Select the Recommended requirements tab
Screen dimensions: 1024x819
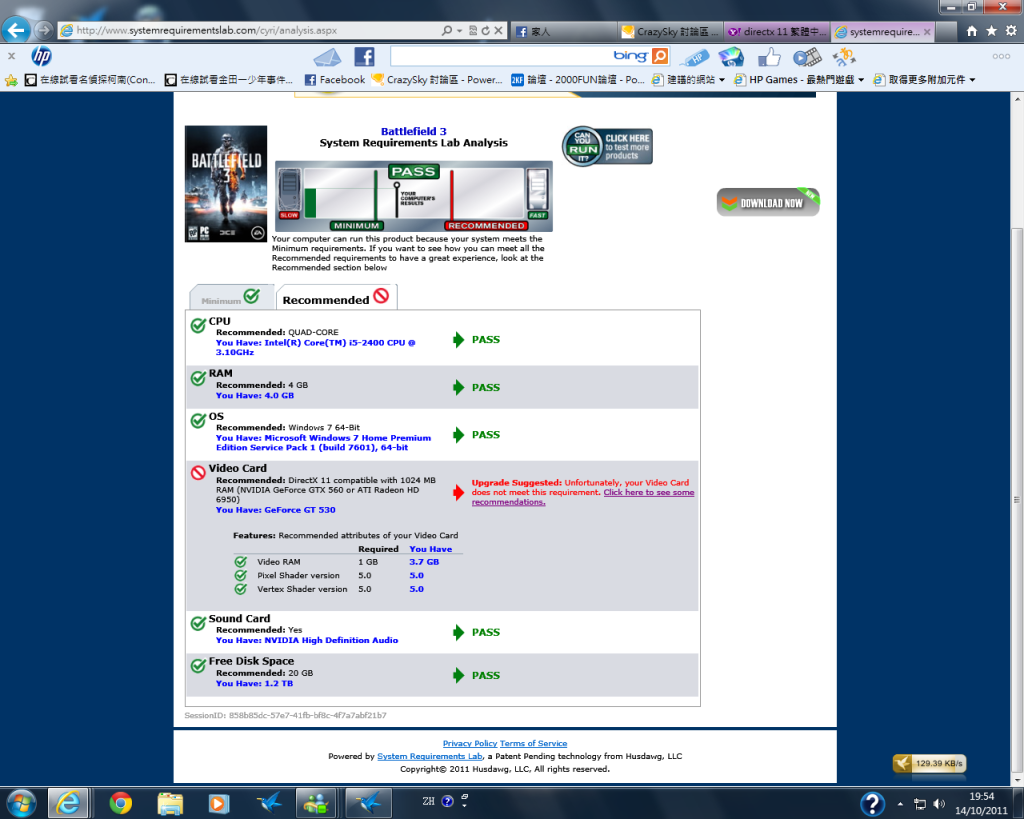335,298
